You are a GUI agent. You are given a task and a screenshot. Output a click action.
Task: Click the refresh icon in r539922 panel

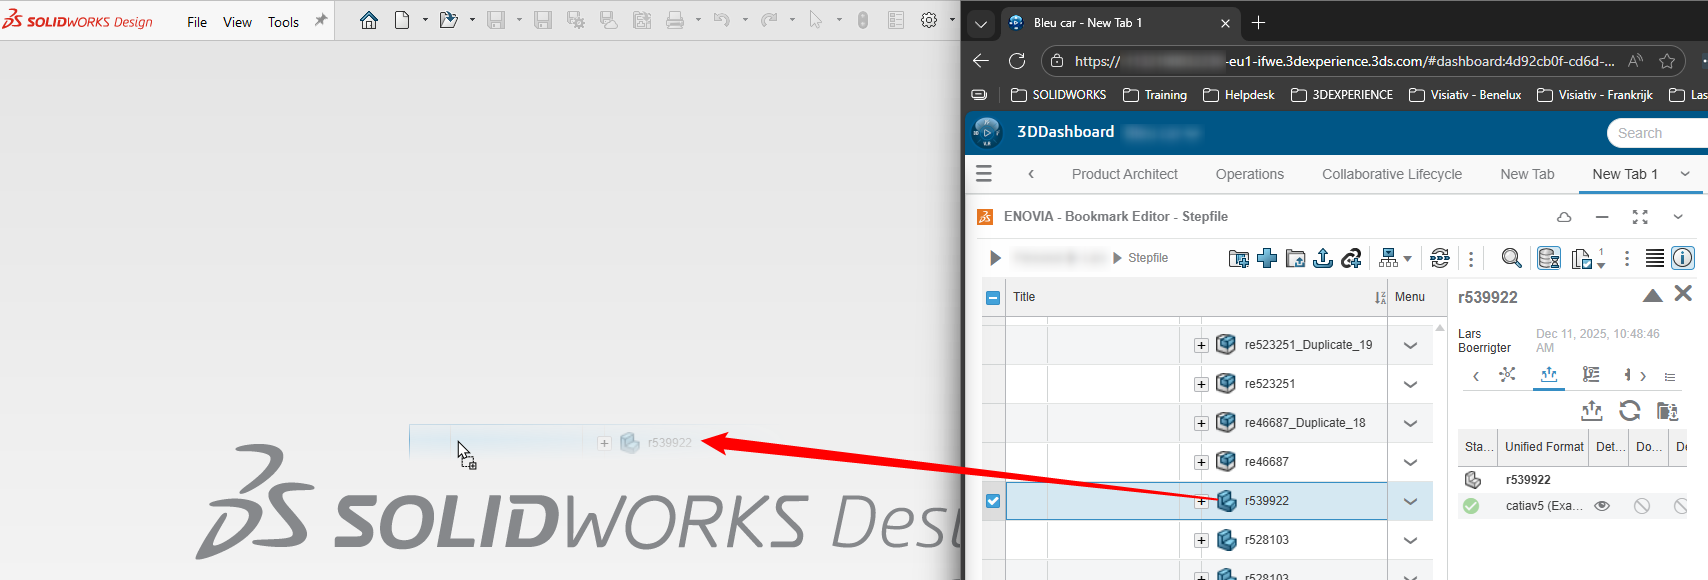coord(1629,410)
